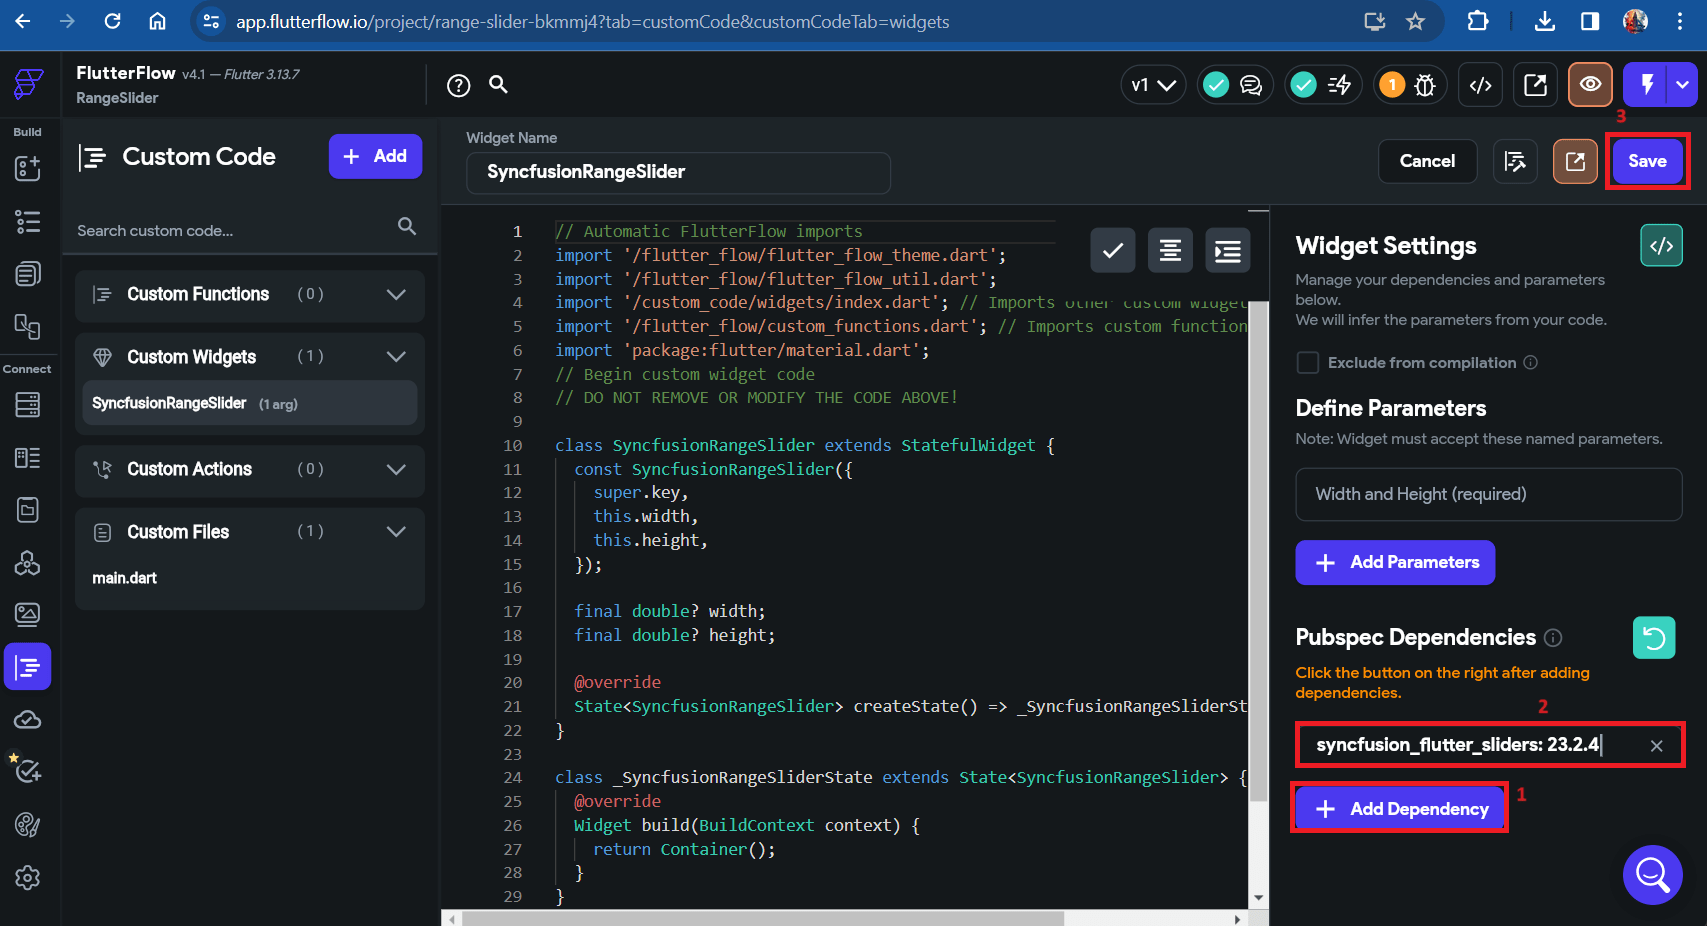Click the browser bookmark star icon
1707x926 pixels.
coord(1415,21)
